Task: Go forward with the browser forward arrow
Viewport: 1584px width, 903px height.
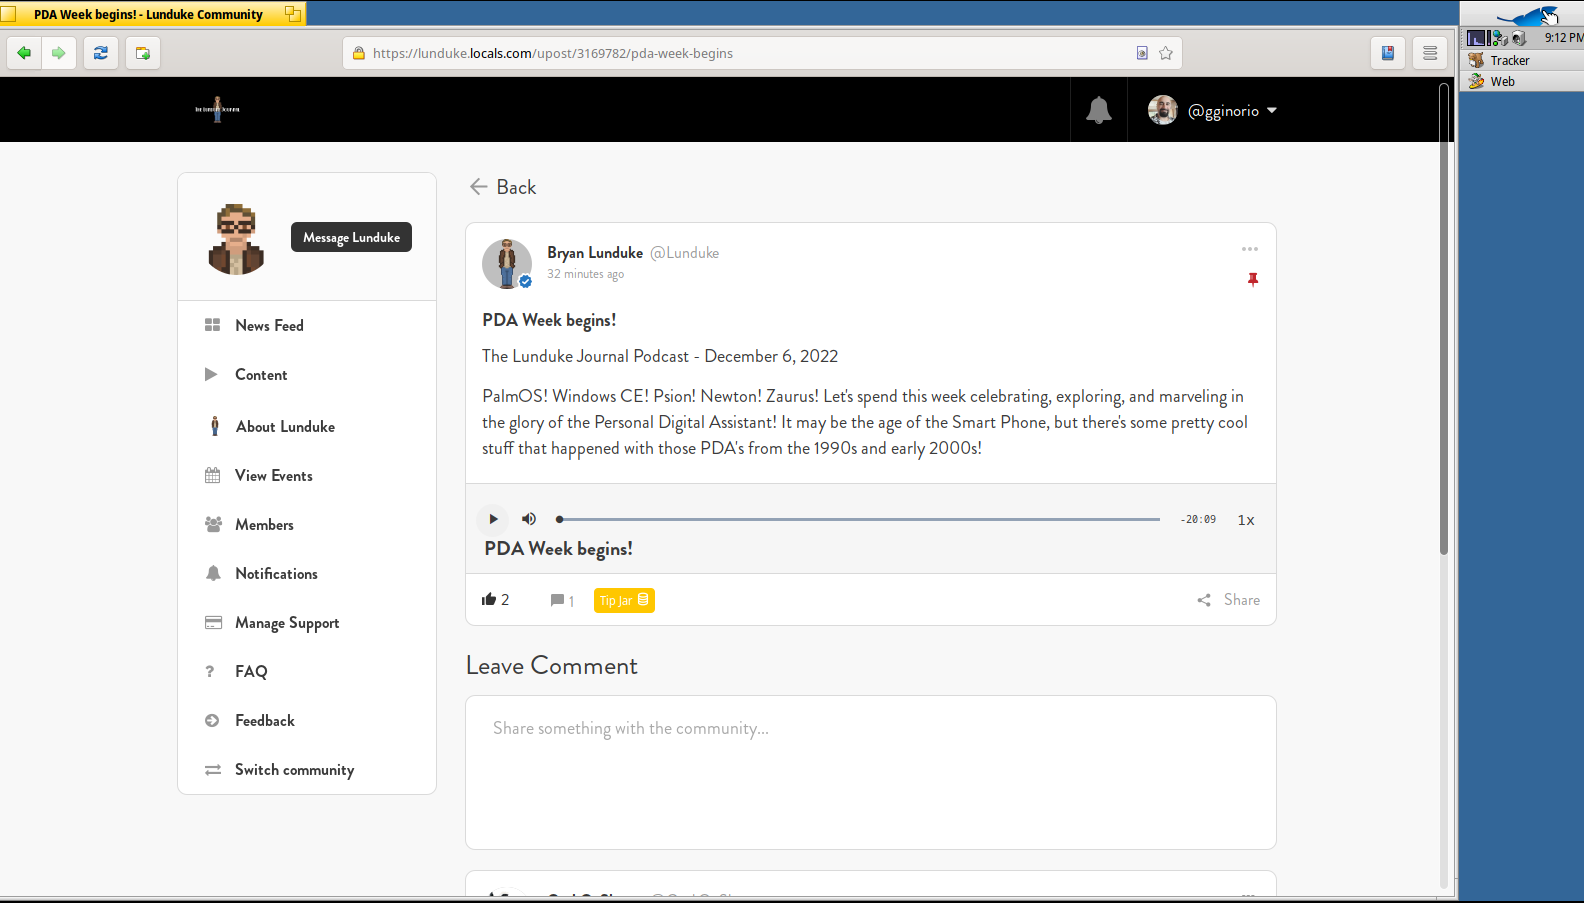Action: (59, 53)
